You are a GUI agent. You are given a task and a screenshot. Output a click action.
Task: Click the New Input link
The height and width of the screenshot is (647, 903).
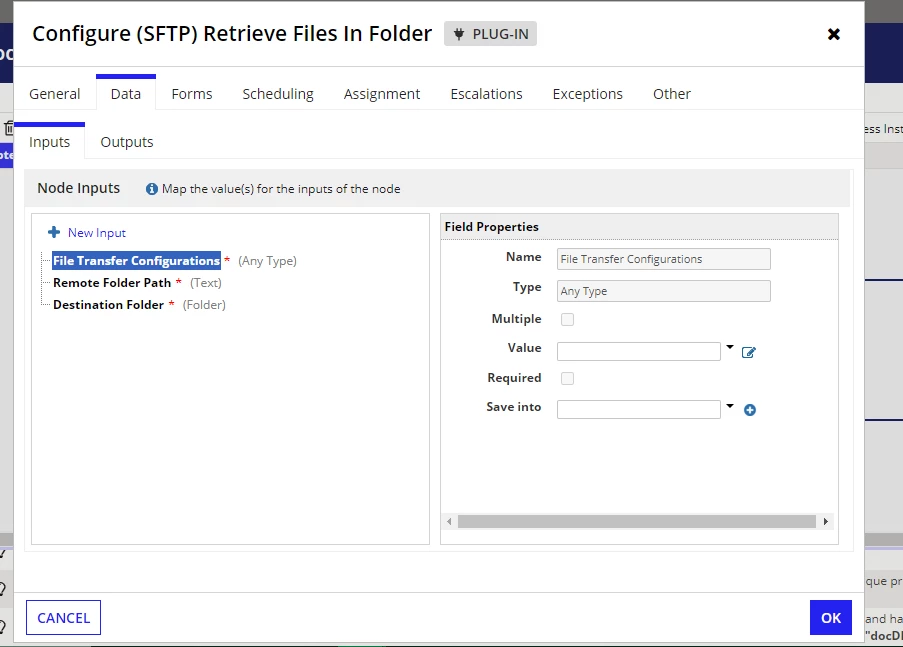click(x=97, y=233)
